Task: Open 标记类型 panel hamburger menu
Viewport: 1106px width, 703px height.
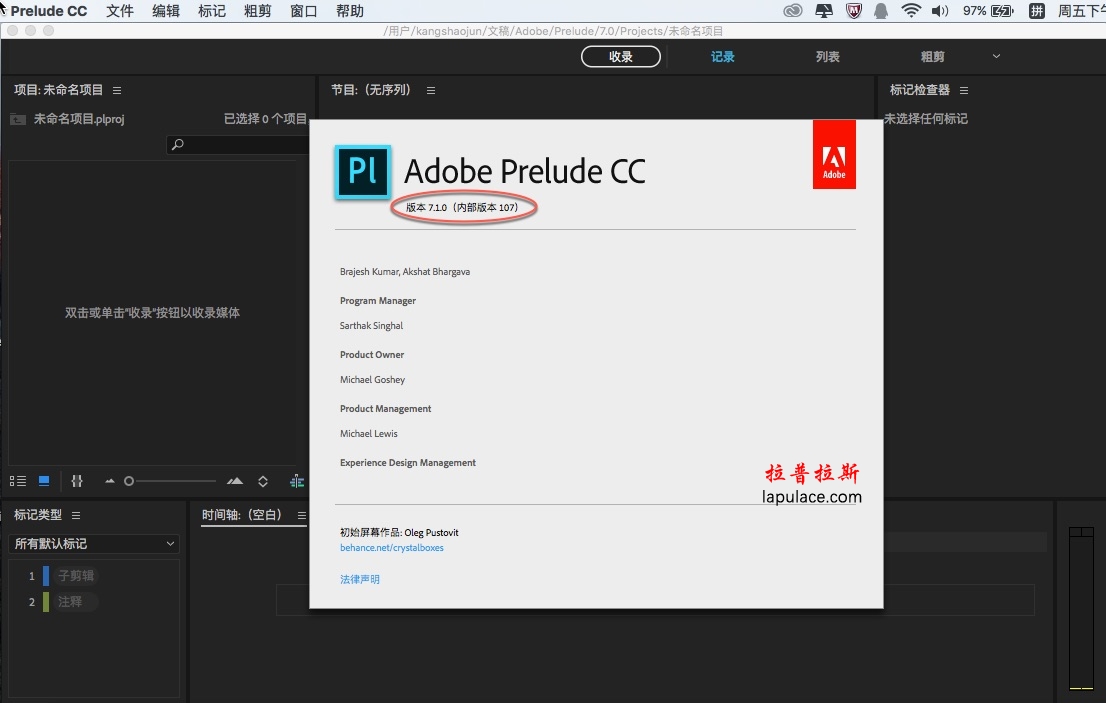Action: tap(76, 515)
